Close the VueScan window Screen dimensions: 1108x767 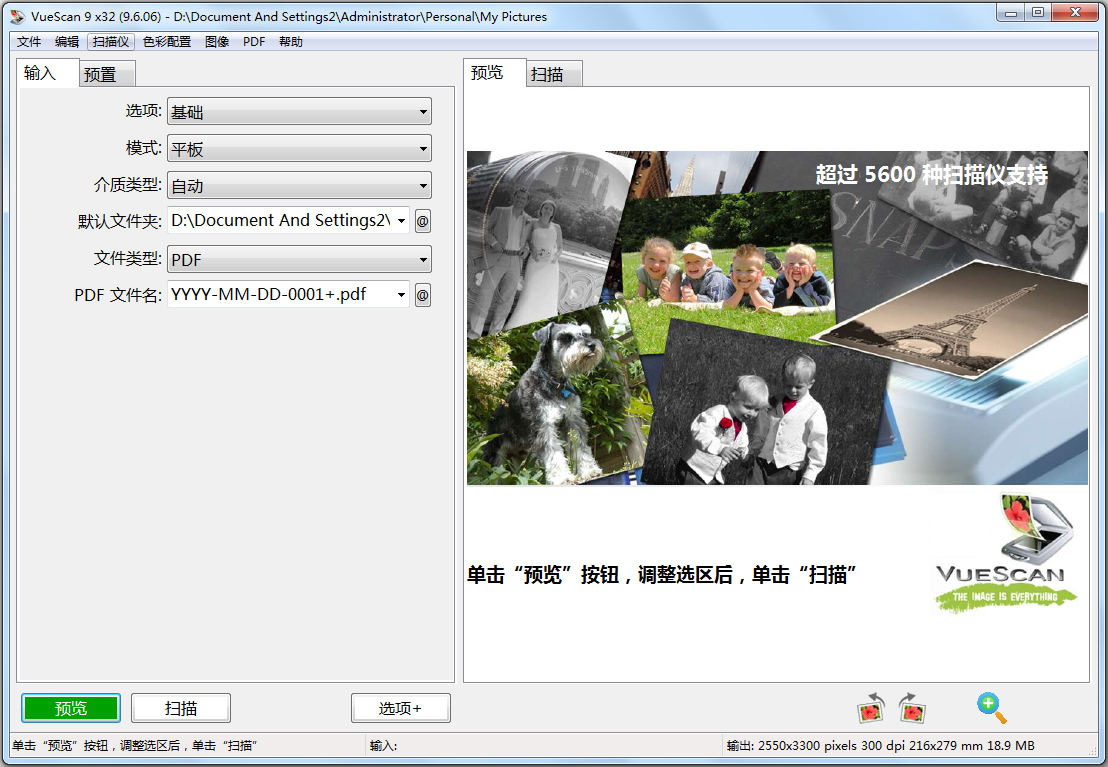pyautogui.click(x=1075, y=13)
